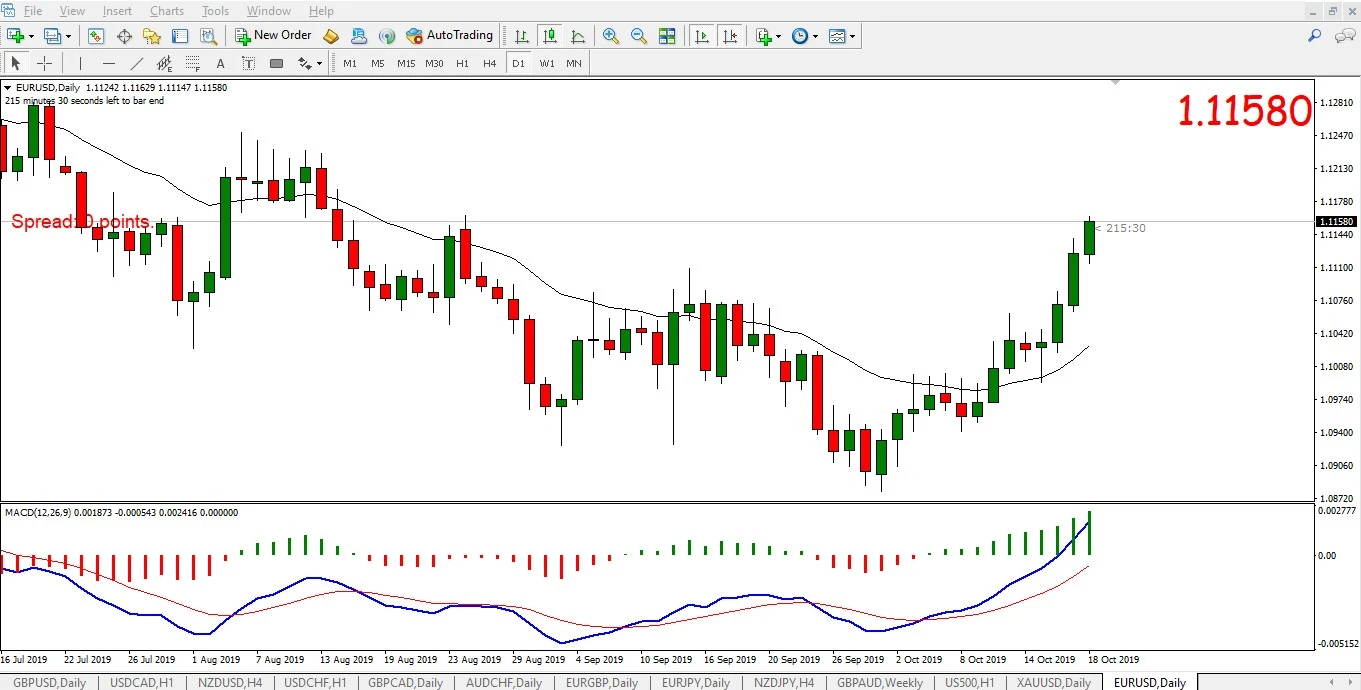Switch to the W1 timeframe

[546, 63]
